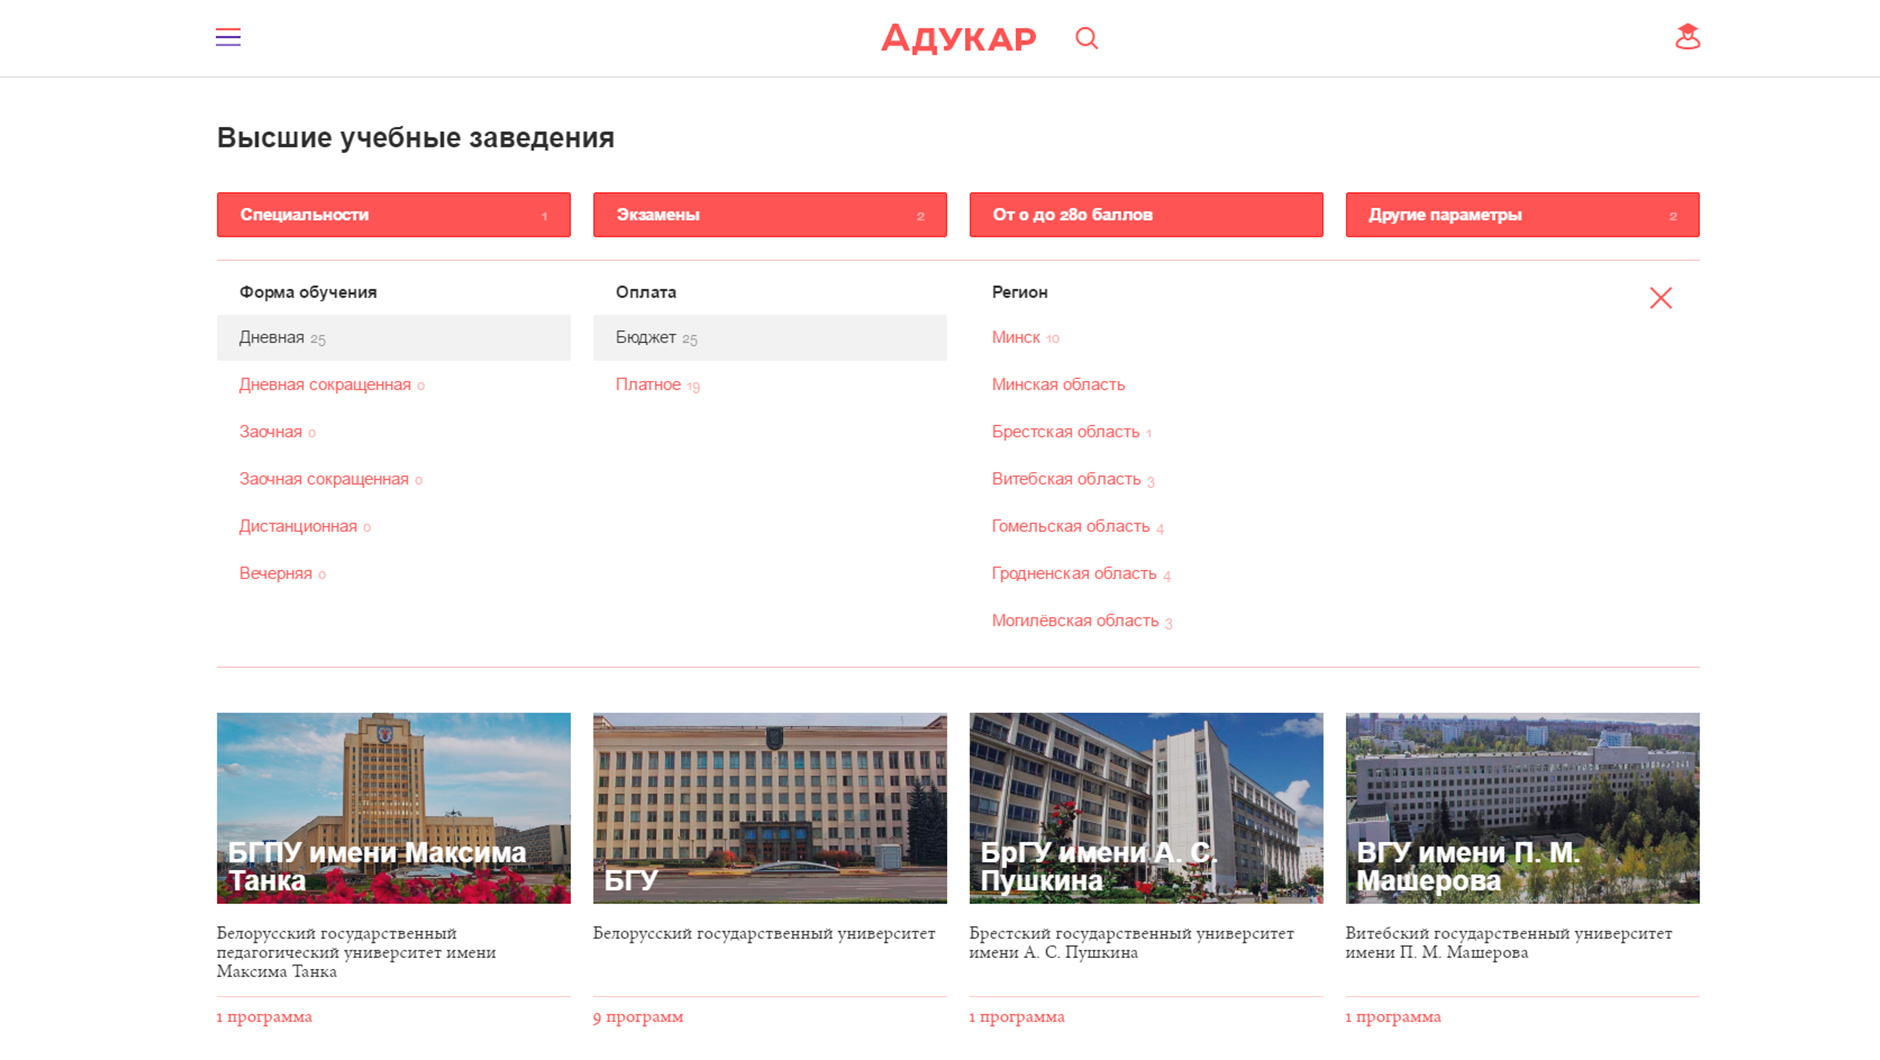Screen dimensions: 1880x1060
Task: Choose Заочная сокращенная study form
Action: (x=330, y=479)
